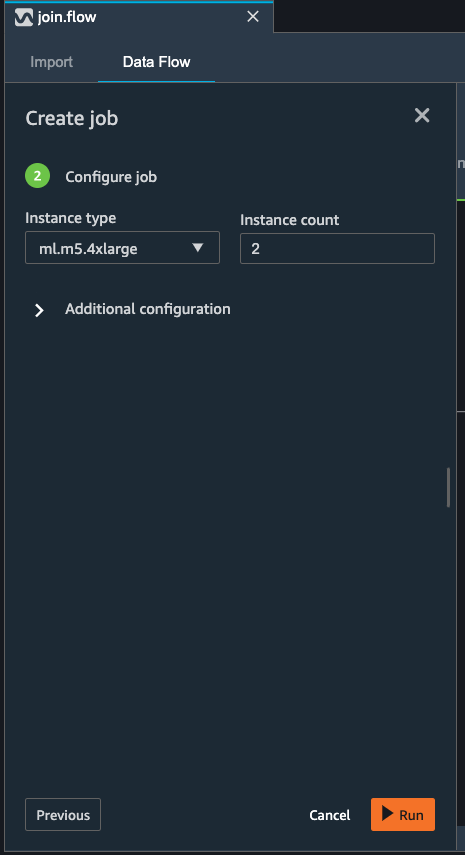The width and height of the screenshot is (465, 855).
Task: Close the join.flow tab
Action: tap(253, 17)
